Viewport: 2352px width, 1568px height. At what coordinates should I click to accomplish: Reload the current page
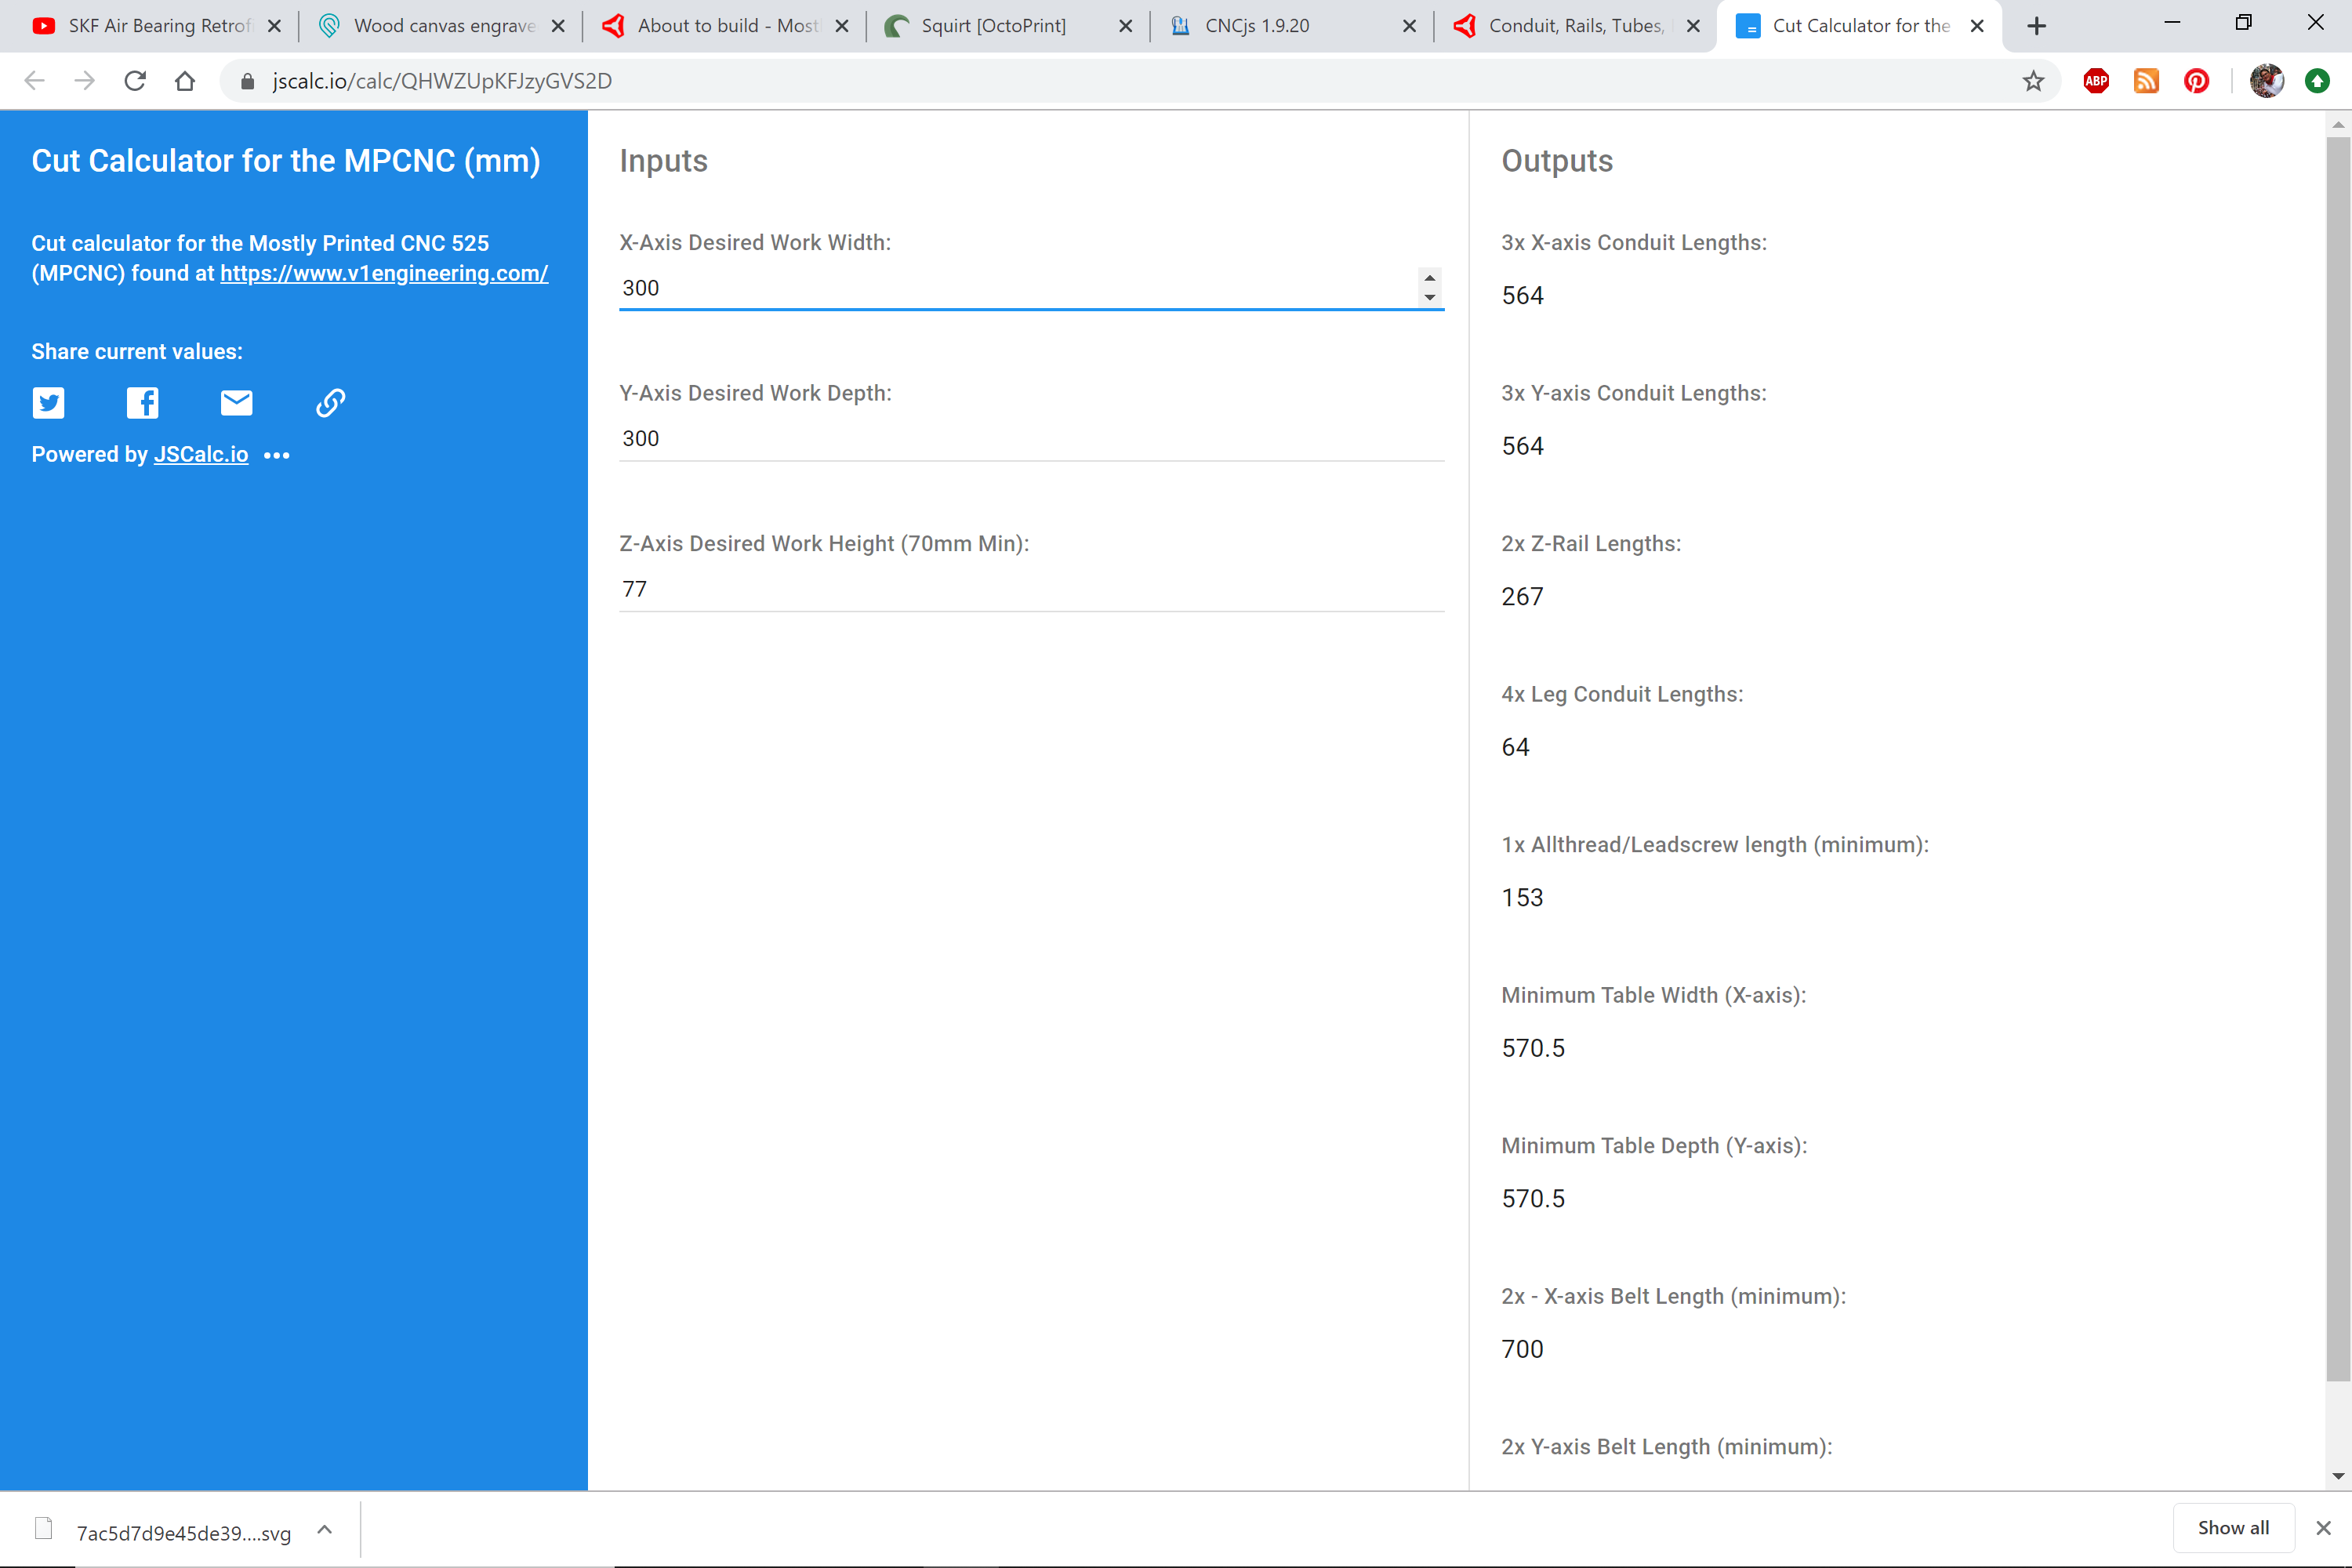[x=135, y=81]
